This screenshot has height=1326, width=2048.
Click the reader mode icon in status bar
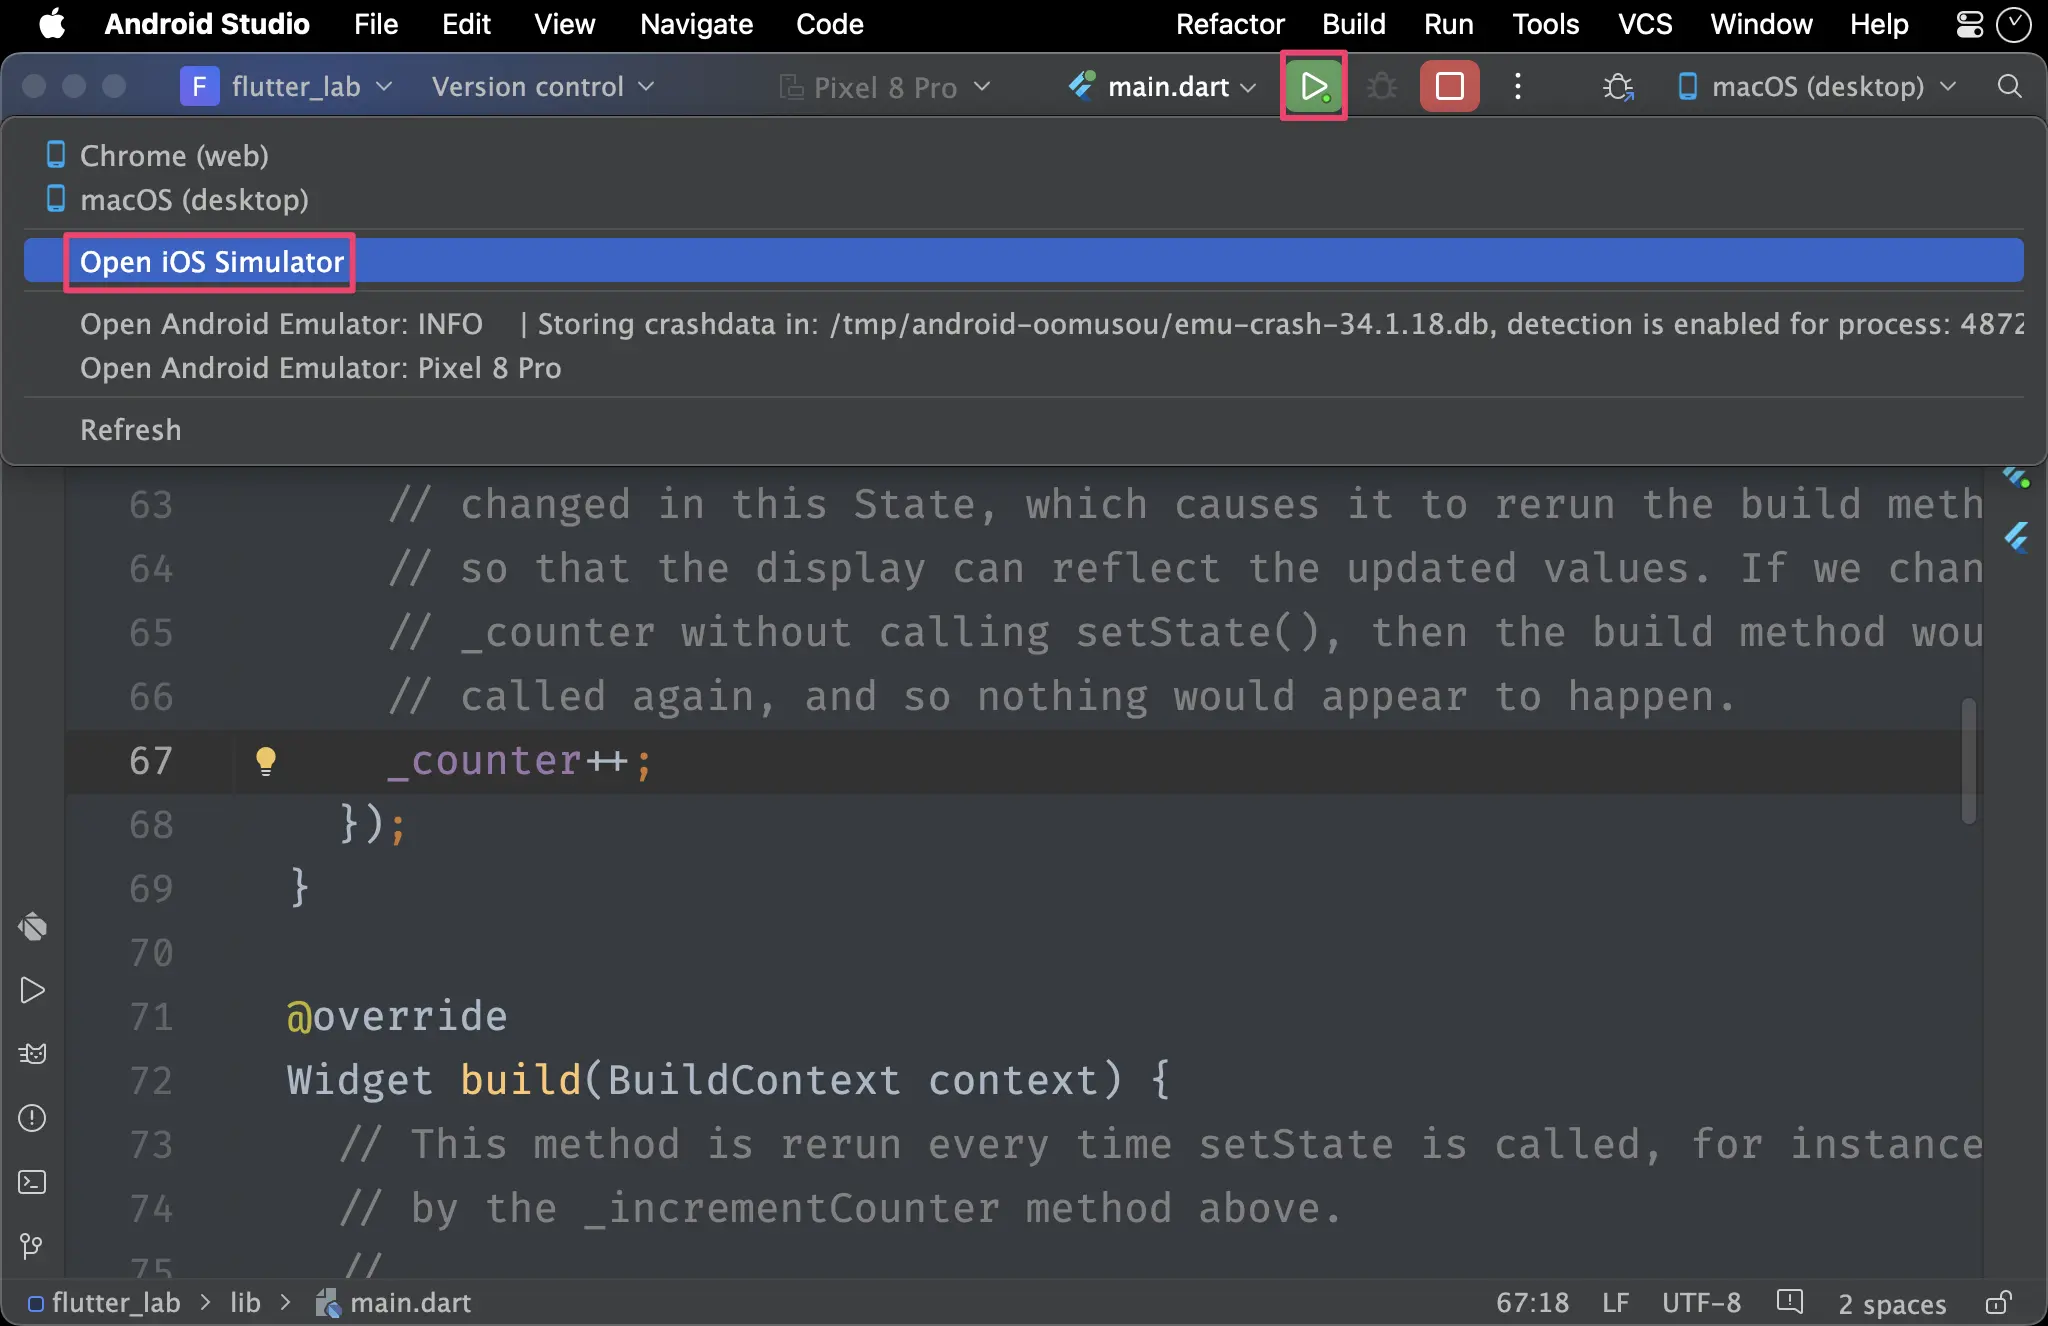[x=1789, y=1302]
